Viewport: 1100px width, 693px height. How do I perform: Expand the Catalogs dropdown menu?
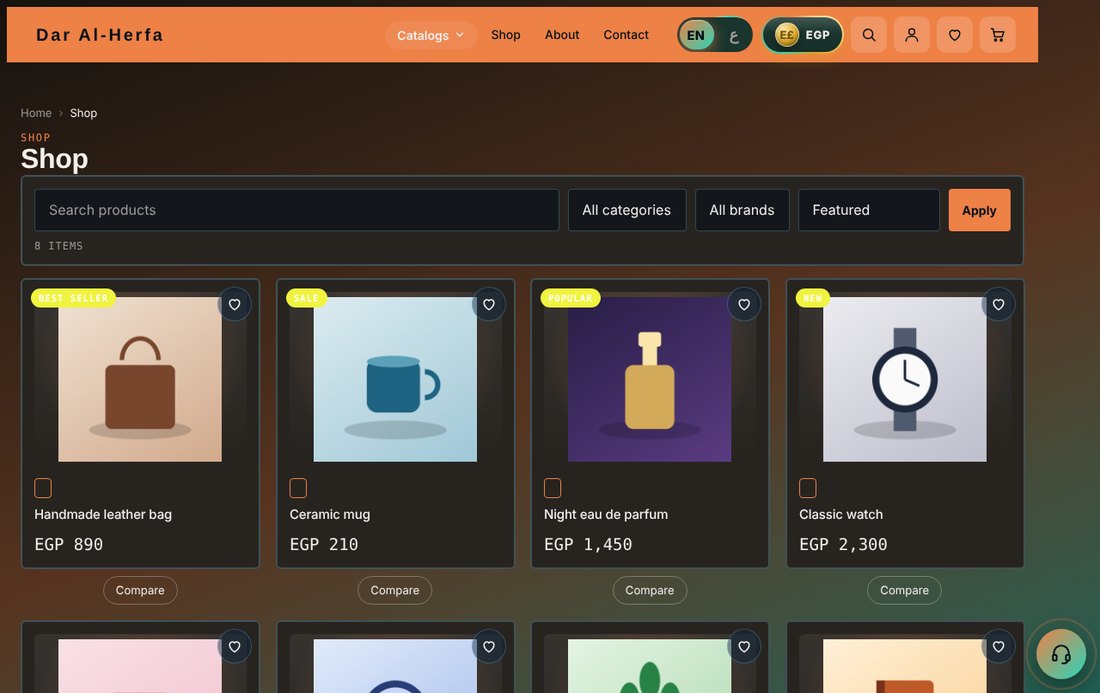[430, 35]
